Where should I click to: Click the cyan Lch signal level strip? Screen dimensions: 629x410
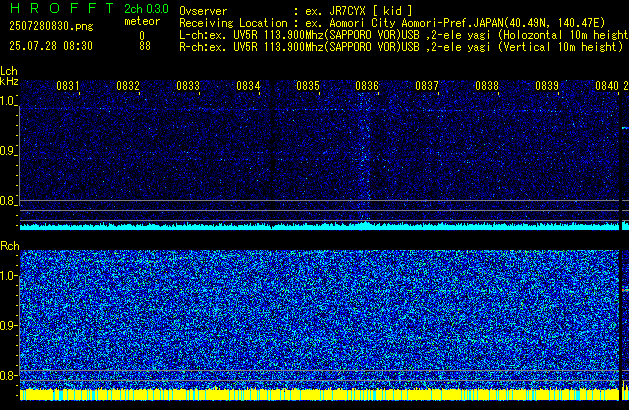[319, 226]
